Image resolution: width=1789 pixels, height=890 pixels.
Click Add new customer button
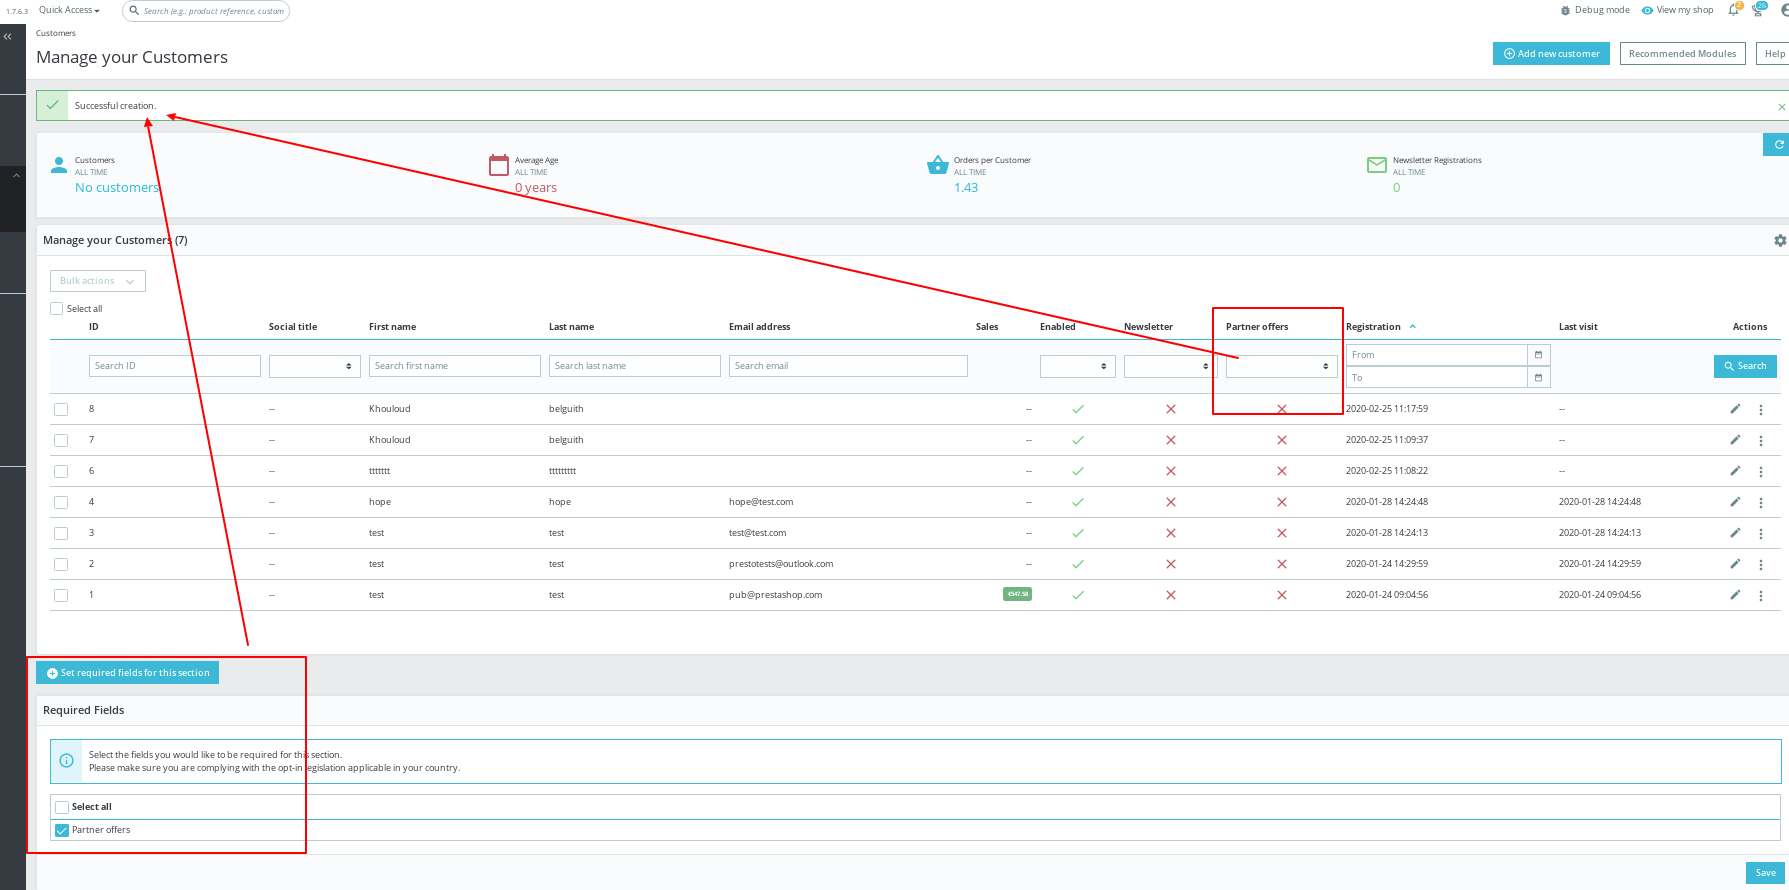click(1551, 54)
